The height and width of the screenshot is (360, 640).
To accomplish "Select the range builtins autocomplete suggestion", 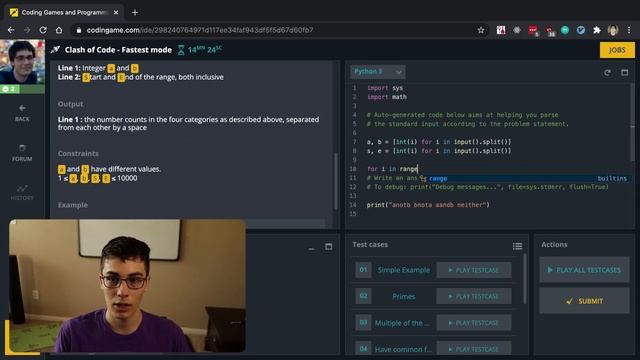I will click(525, 178).
